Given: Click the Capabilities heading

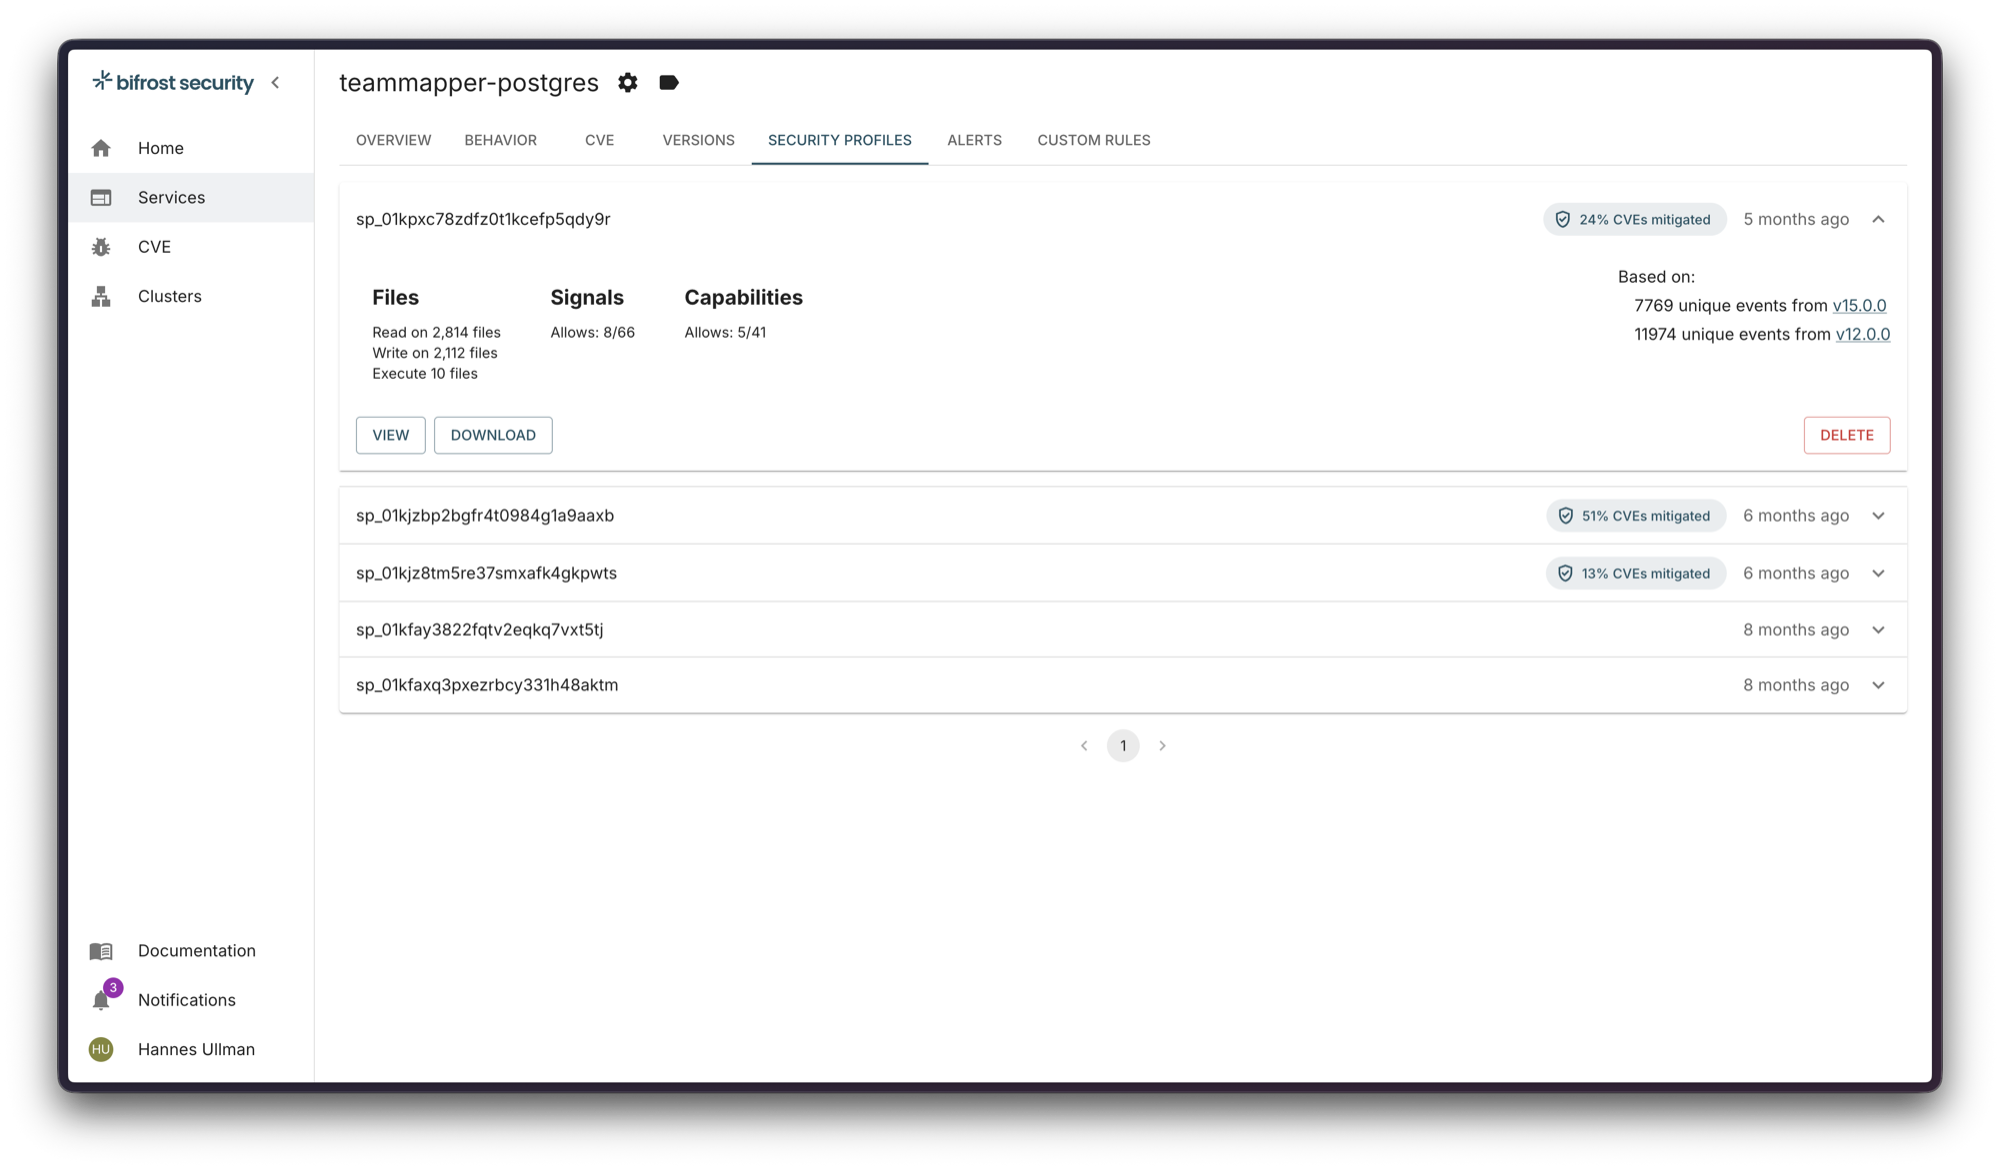Looking at the screenshot, I should click(x=744, y=298).
